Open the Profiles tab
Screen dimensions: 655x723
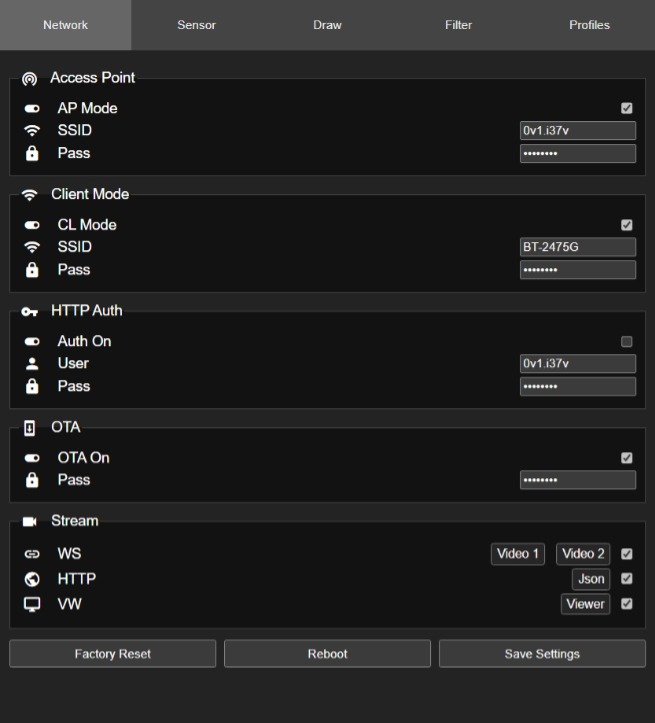[589, 25]
